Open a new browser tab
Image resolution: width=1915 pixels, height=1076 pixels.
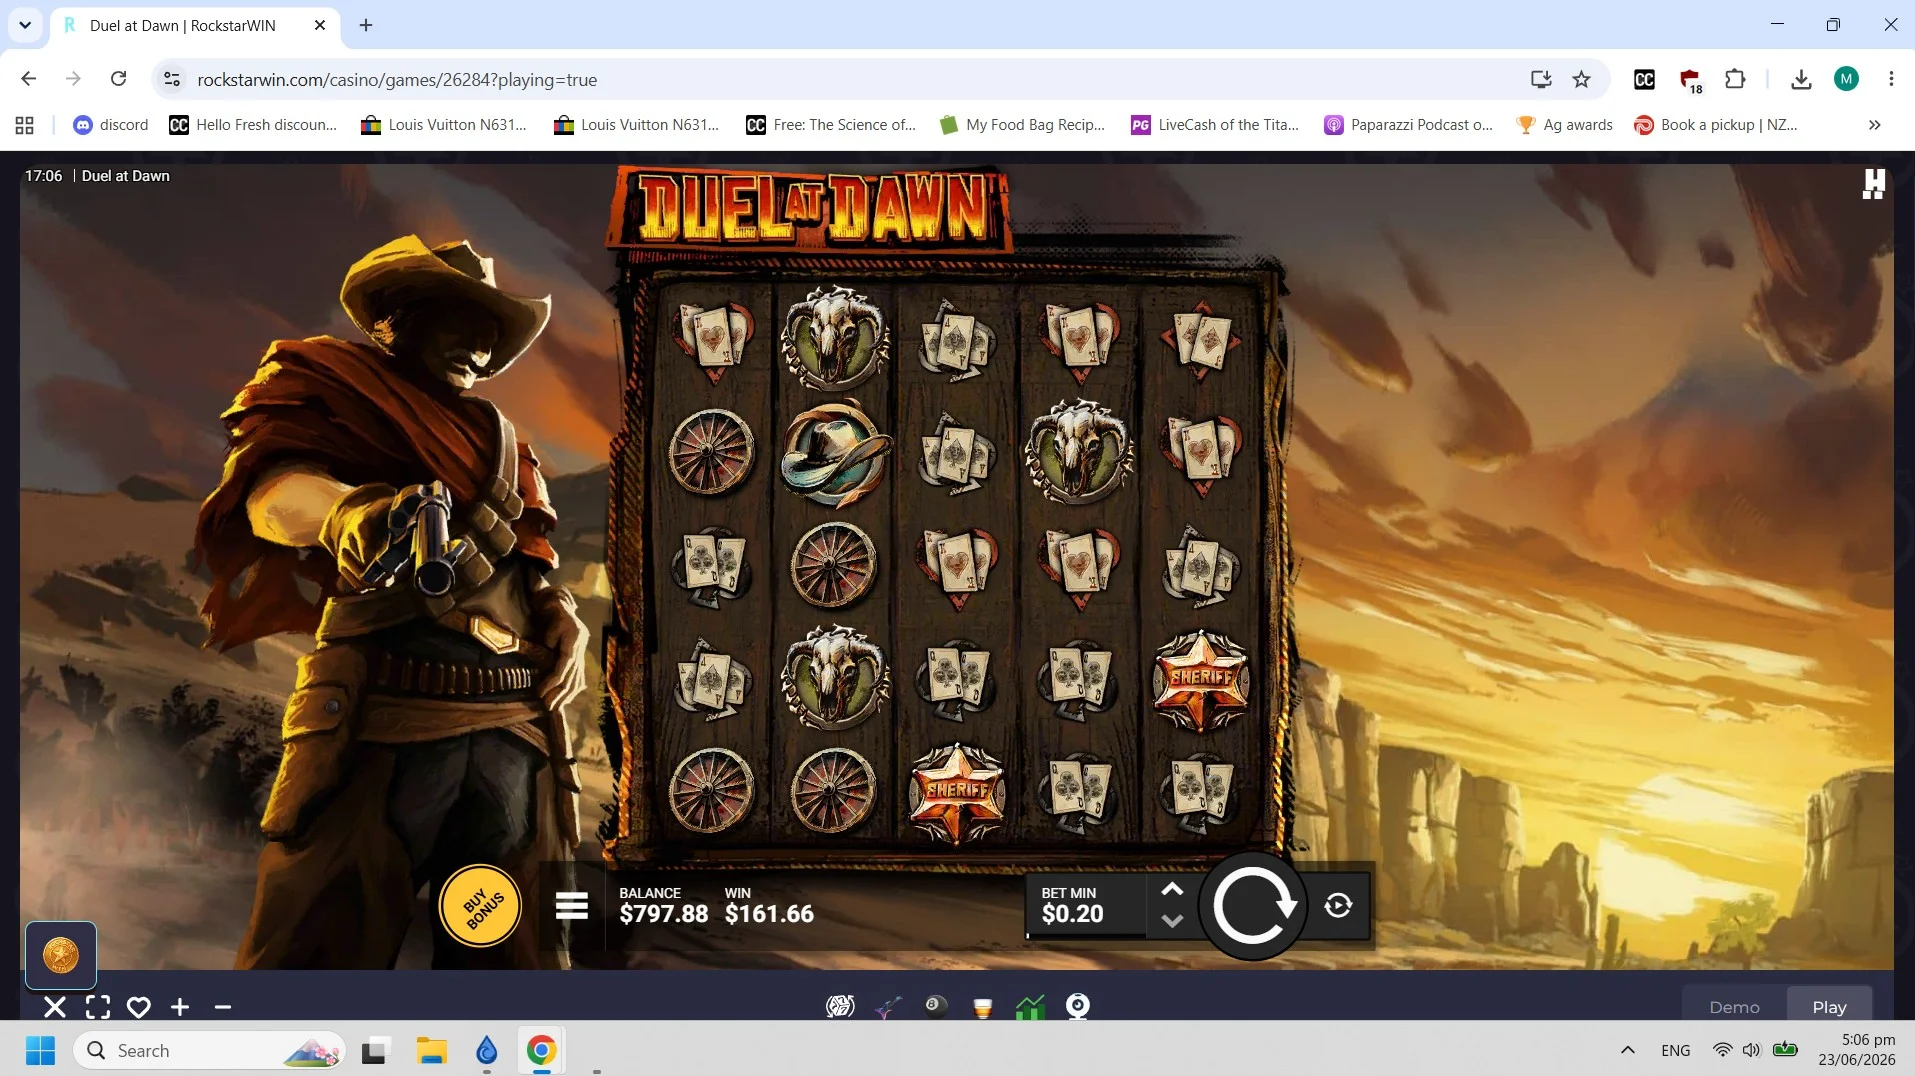(x=366, y=25)
